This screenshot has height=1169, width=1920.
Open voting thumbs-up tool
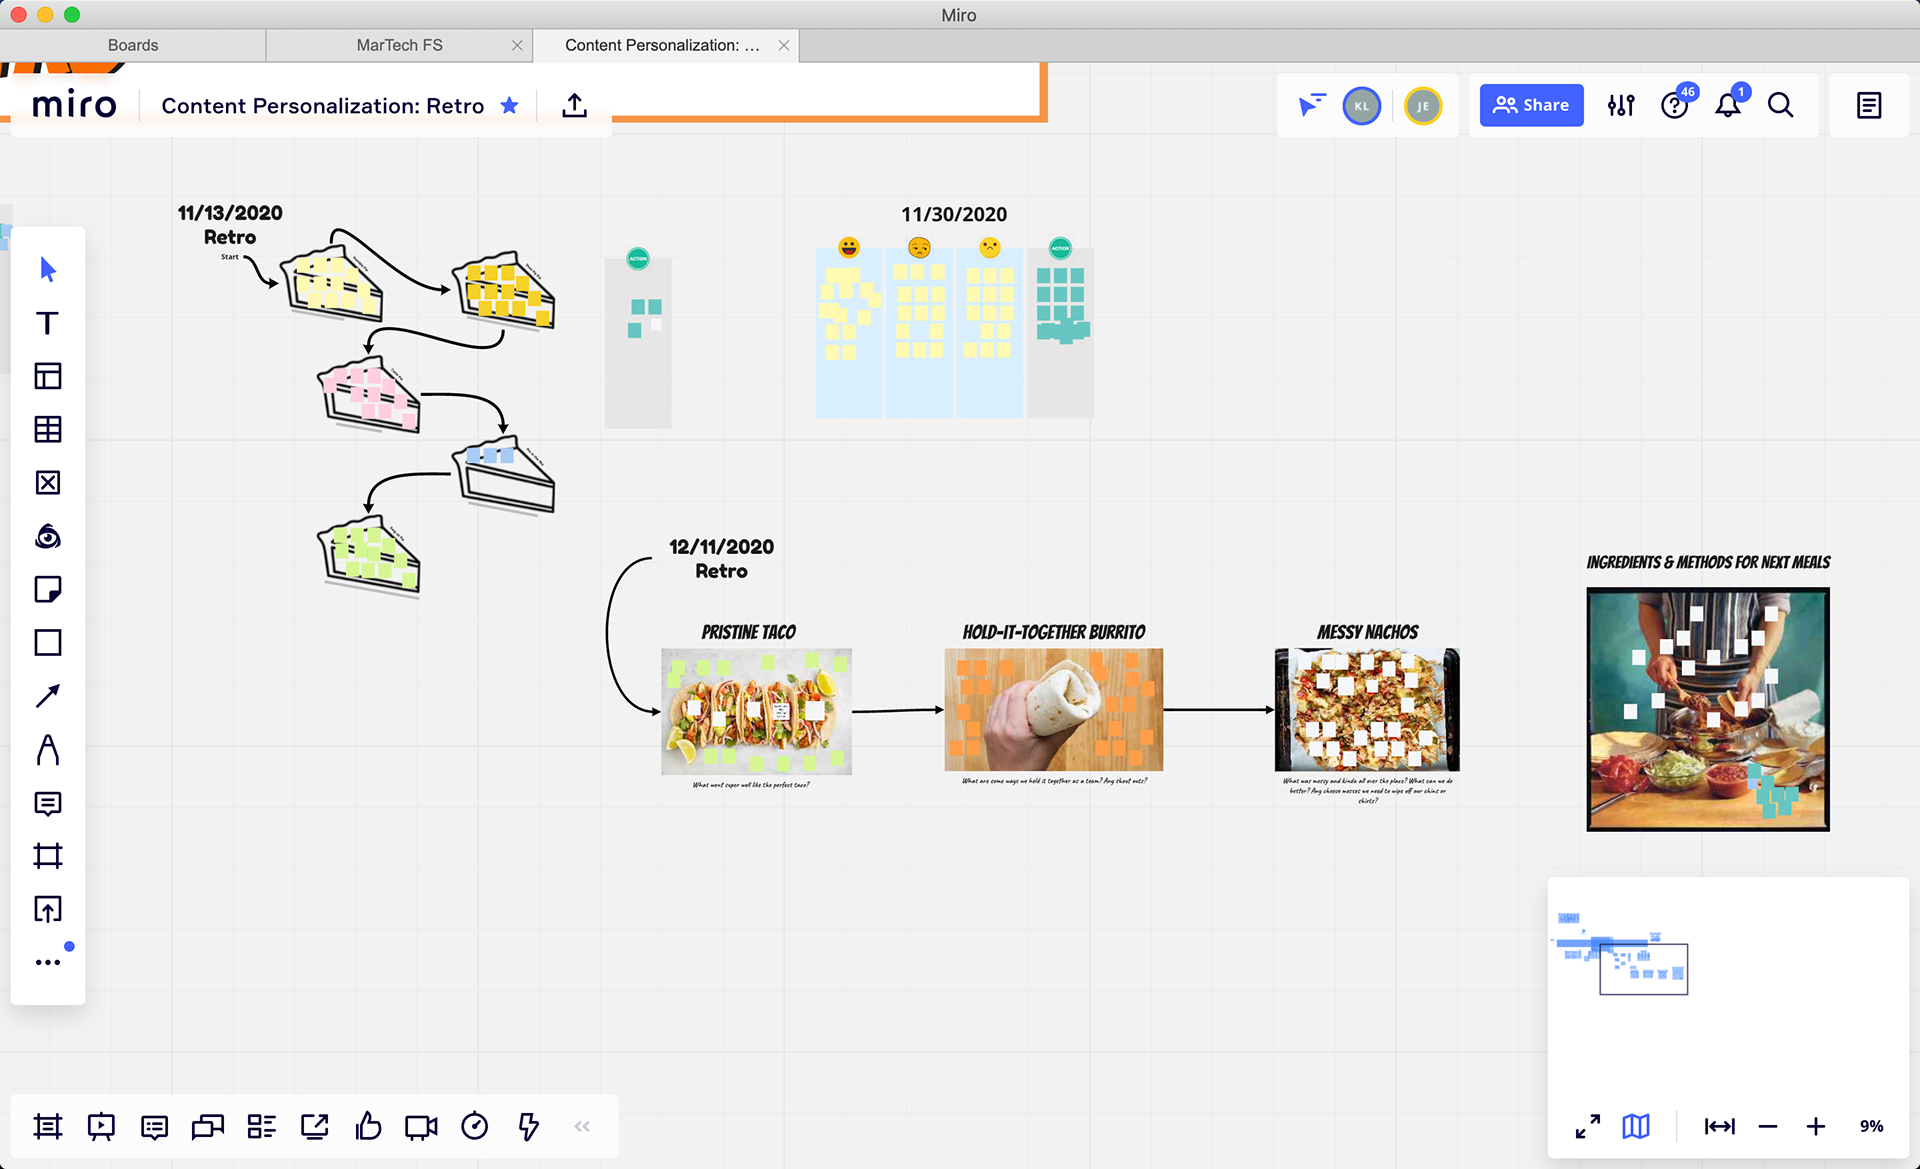pyautogui.click(x=368, y=1127)
